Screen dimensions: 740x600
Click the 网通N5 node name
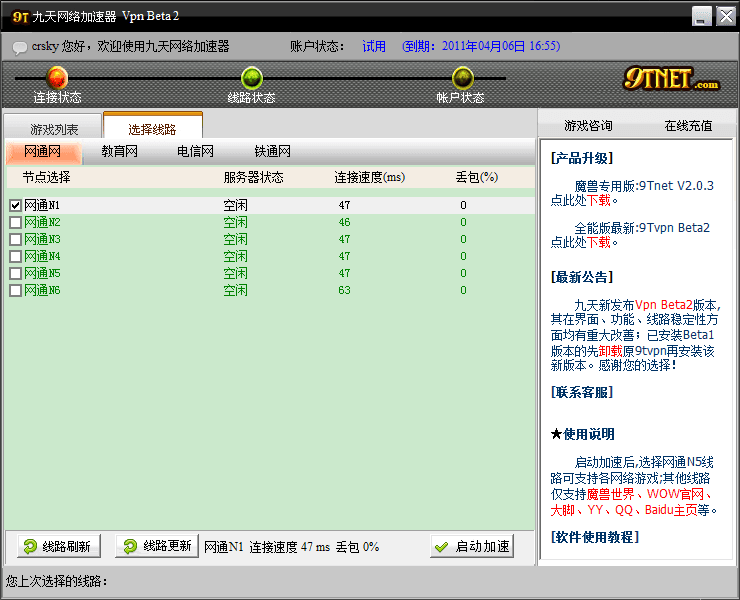pyautogui.click(x=42, y=273)
